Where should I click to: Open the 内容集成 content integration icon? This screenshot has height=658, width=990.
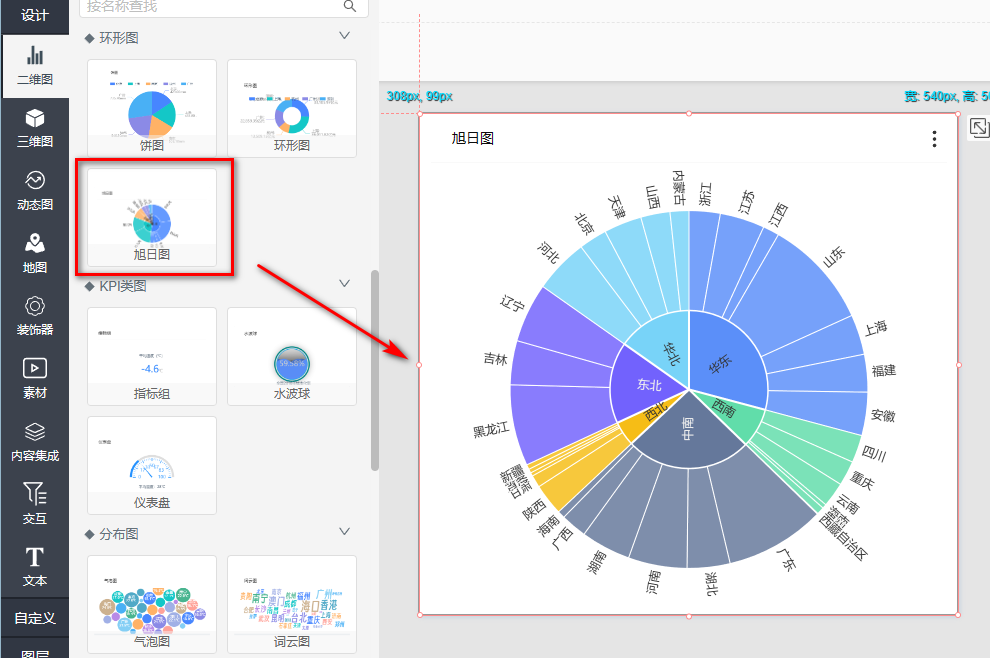[35, 440]
